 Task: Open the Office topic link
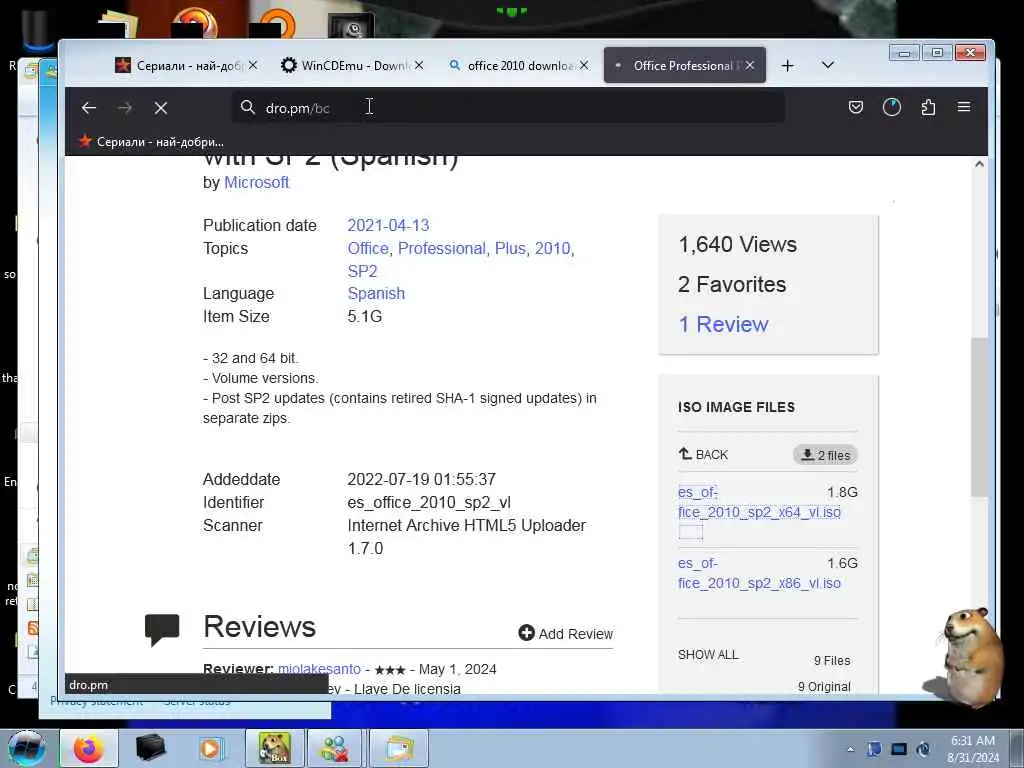368,249
